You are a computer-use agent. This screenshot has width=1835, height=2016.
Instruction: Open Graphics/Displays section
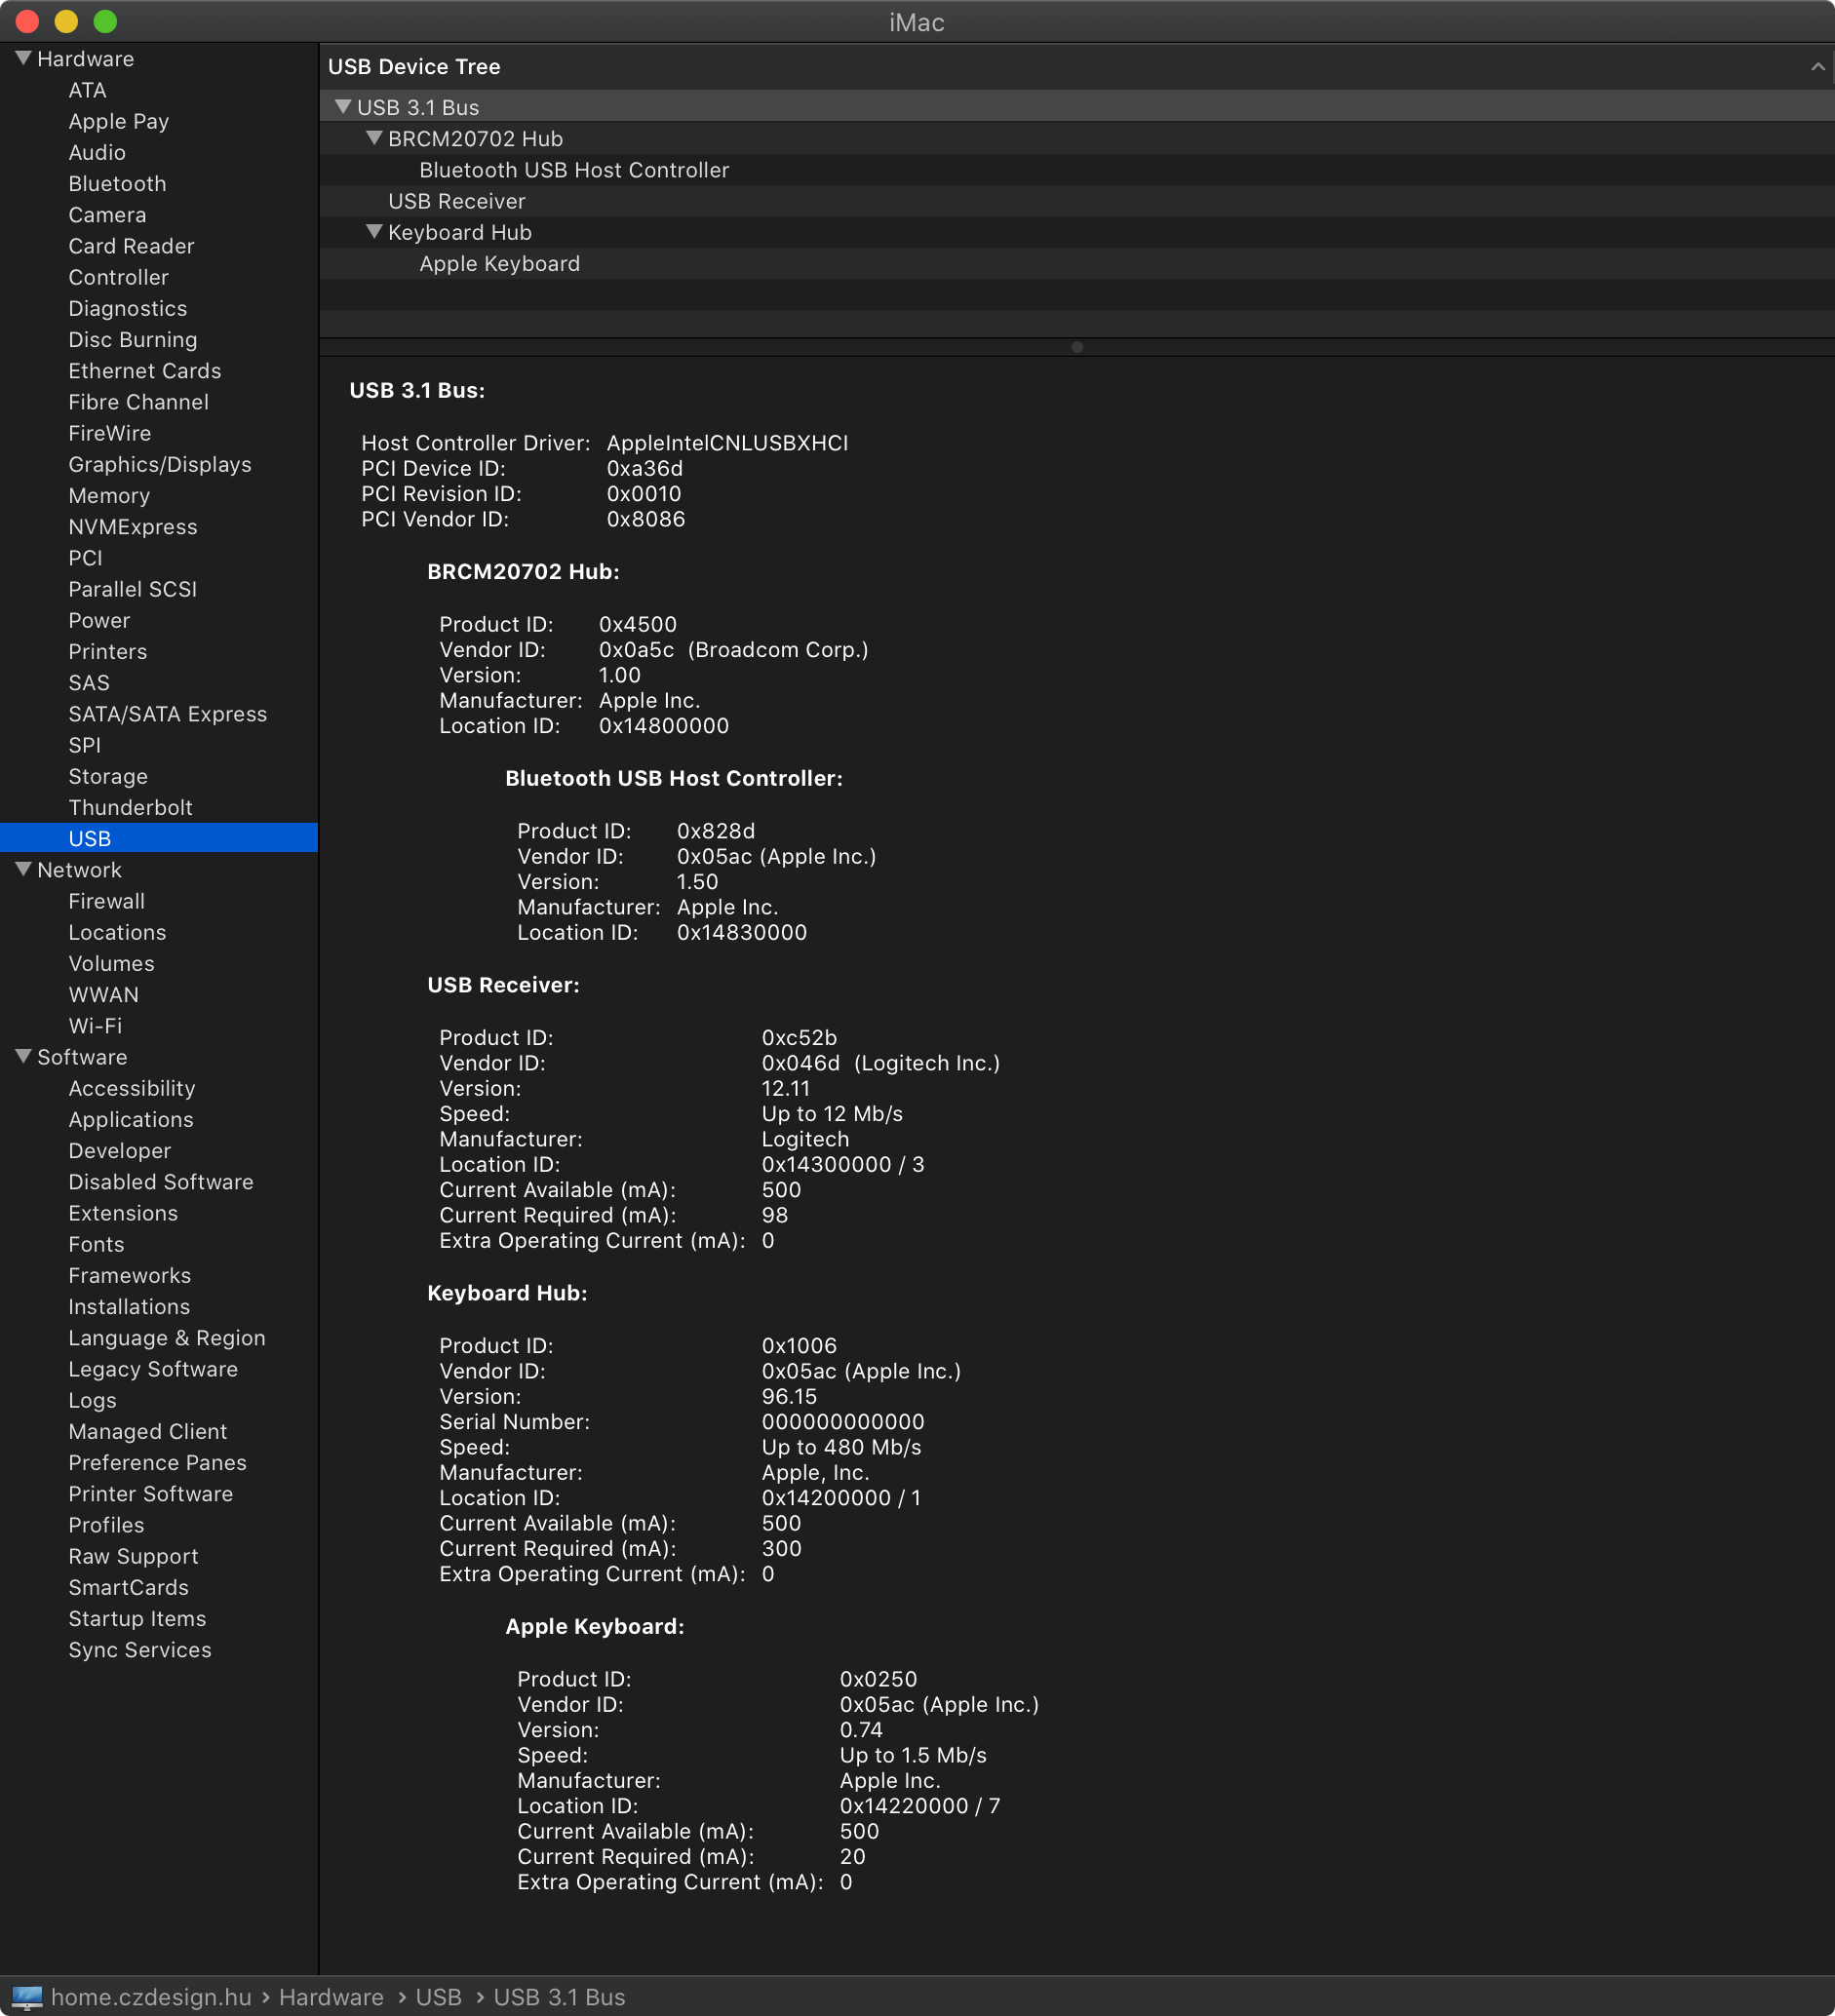[x=159, y=464]
